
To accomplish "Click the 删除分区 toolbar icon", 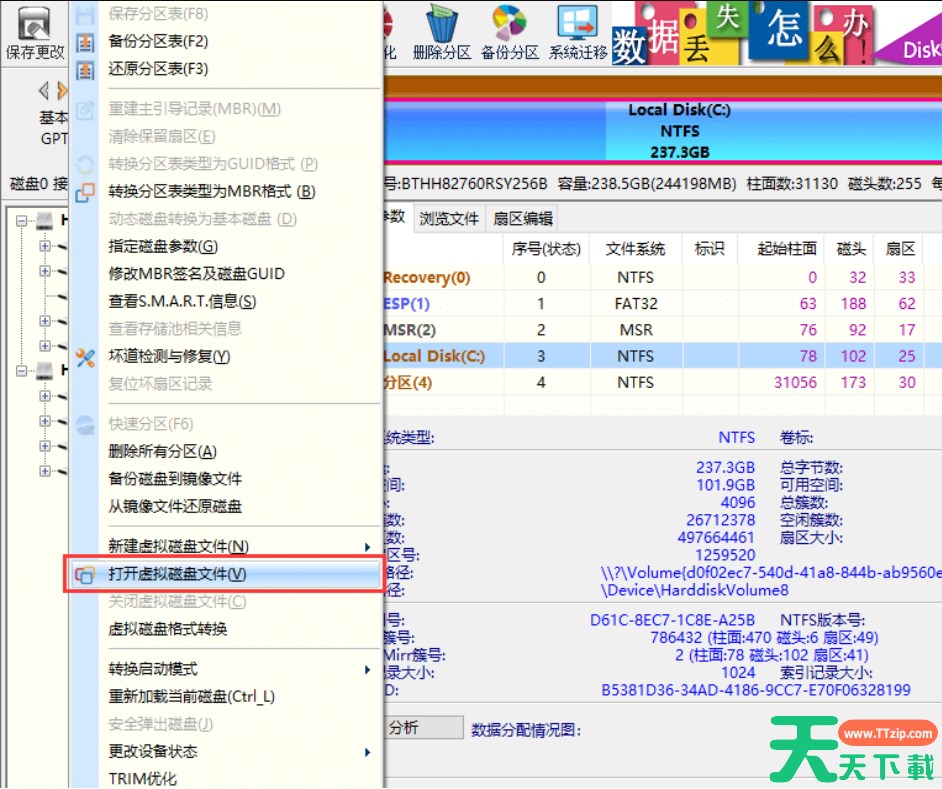I will click(x=441, y=32).
